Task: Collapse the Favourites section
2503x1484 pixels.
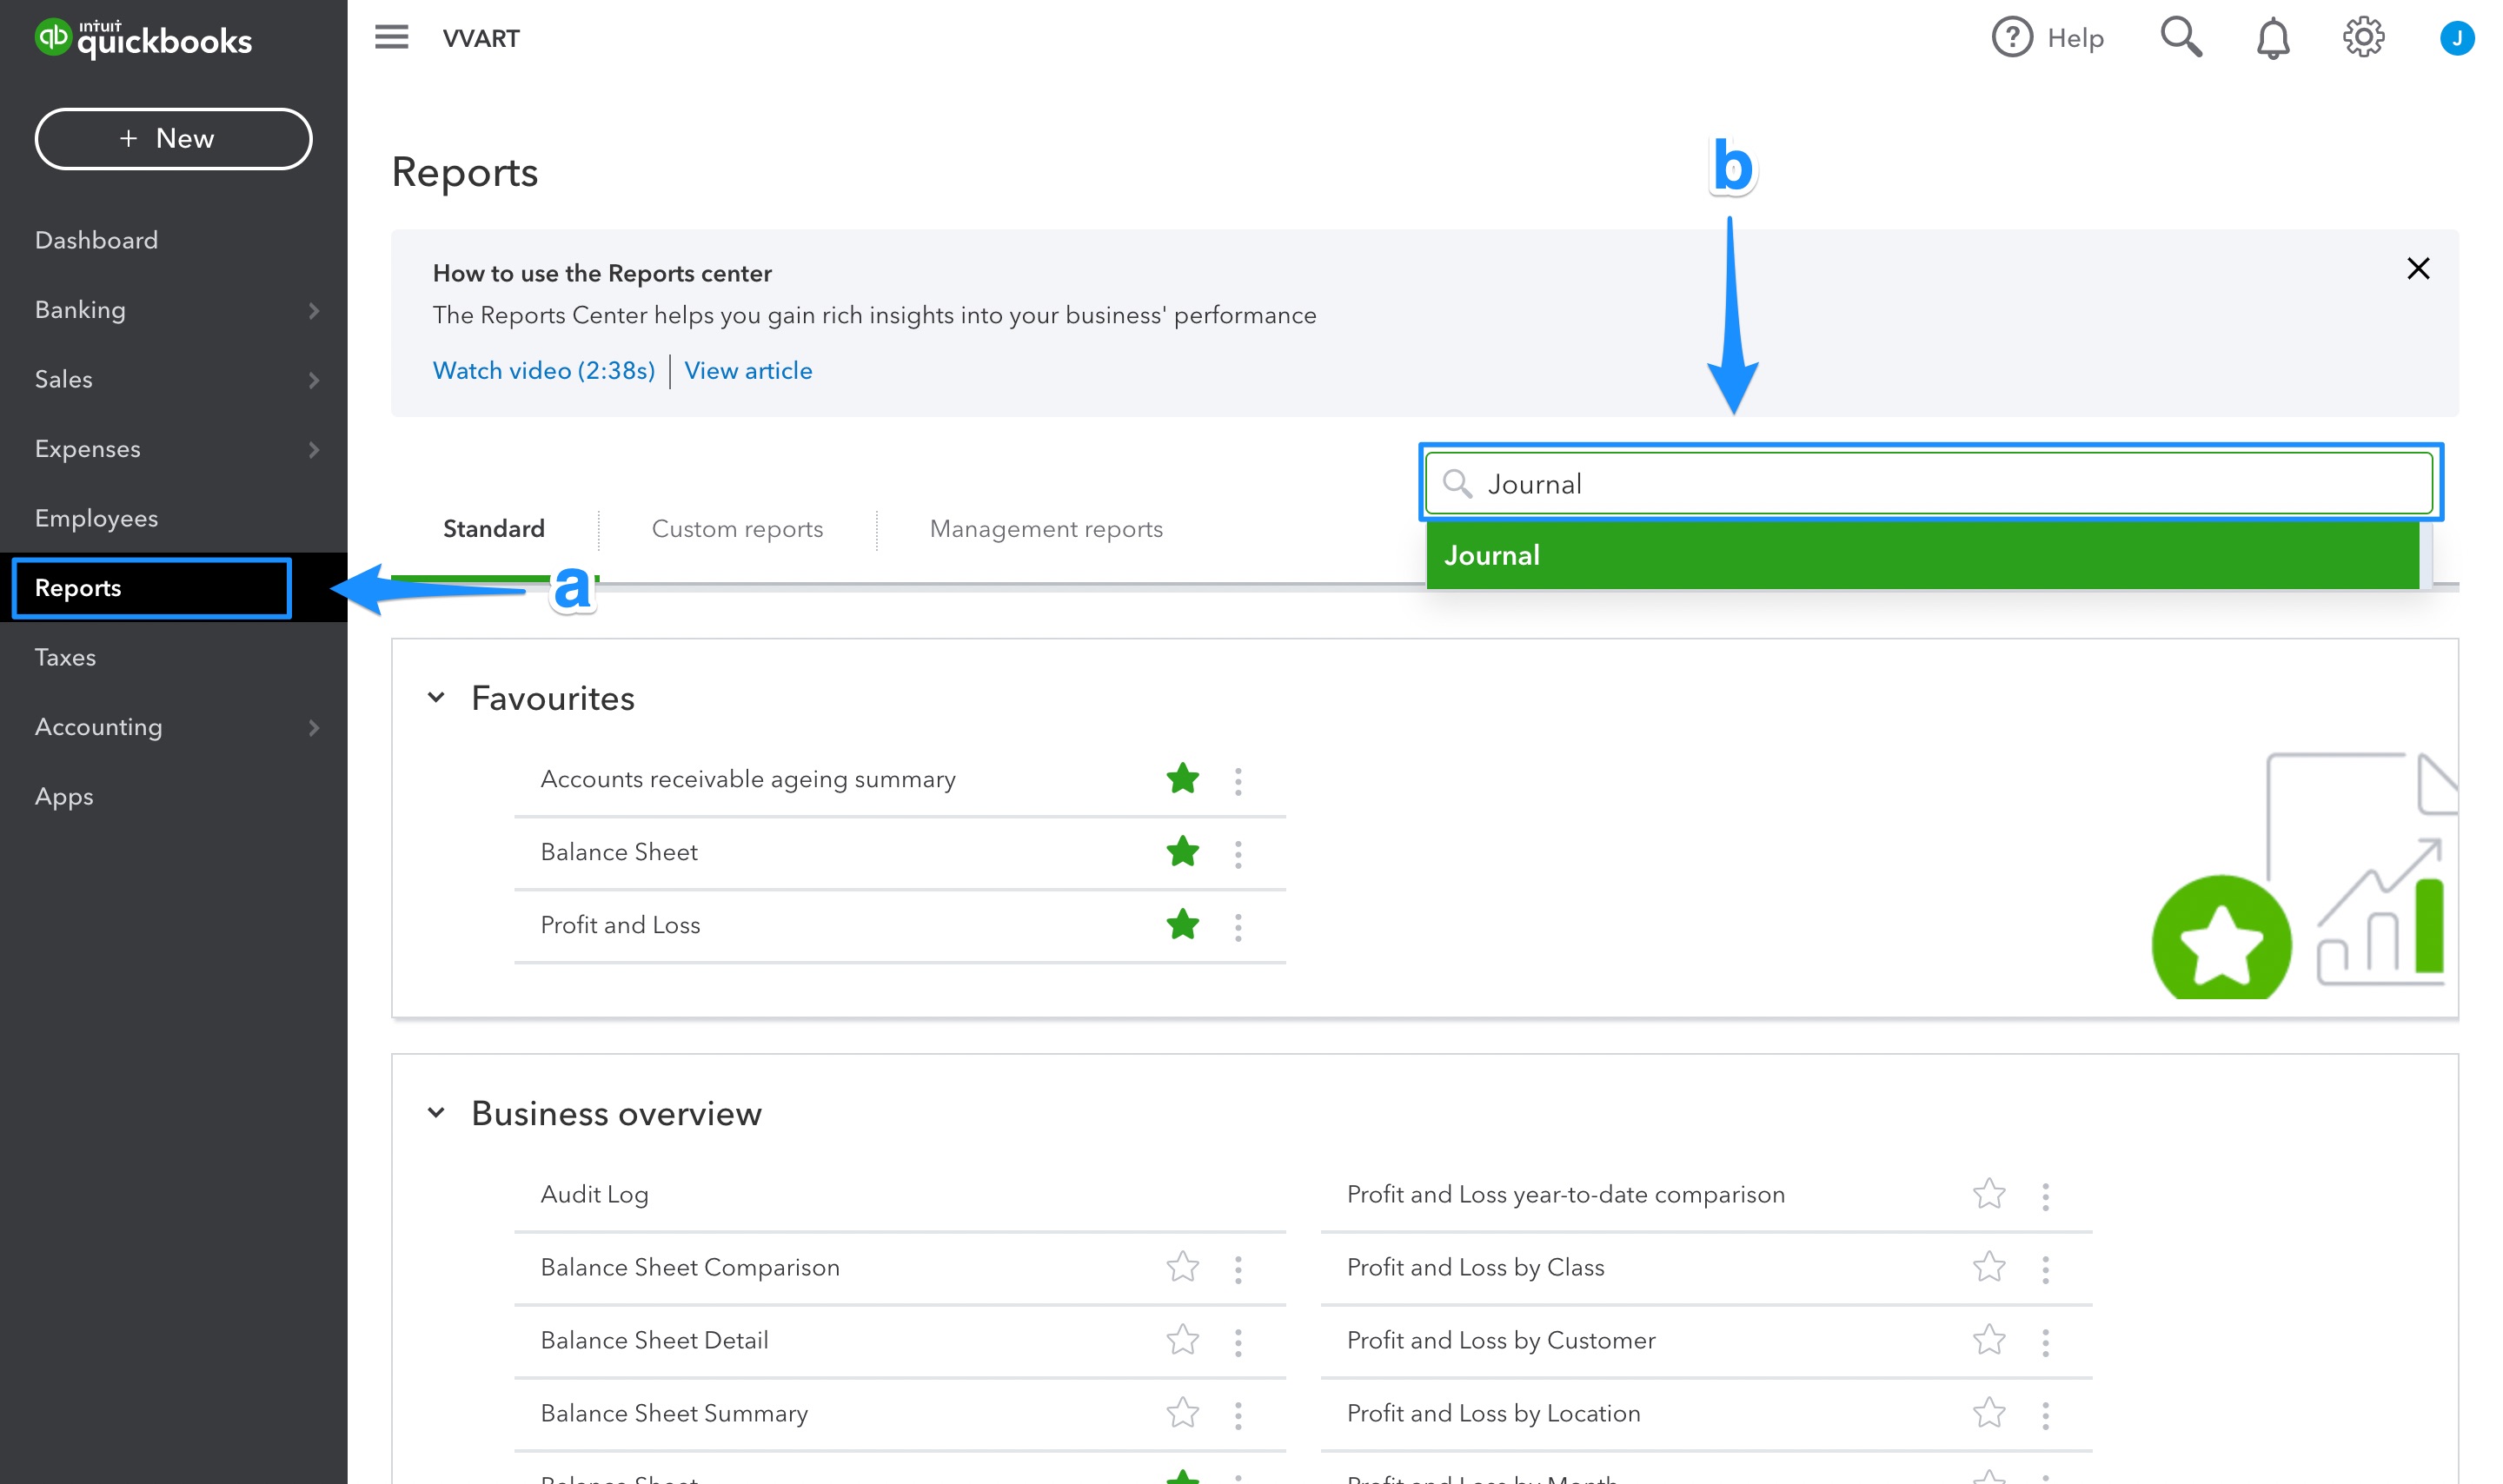Action: (436, 697)
